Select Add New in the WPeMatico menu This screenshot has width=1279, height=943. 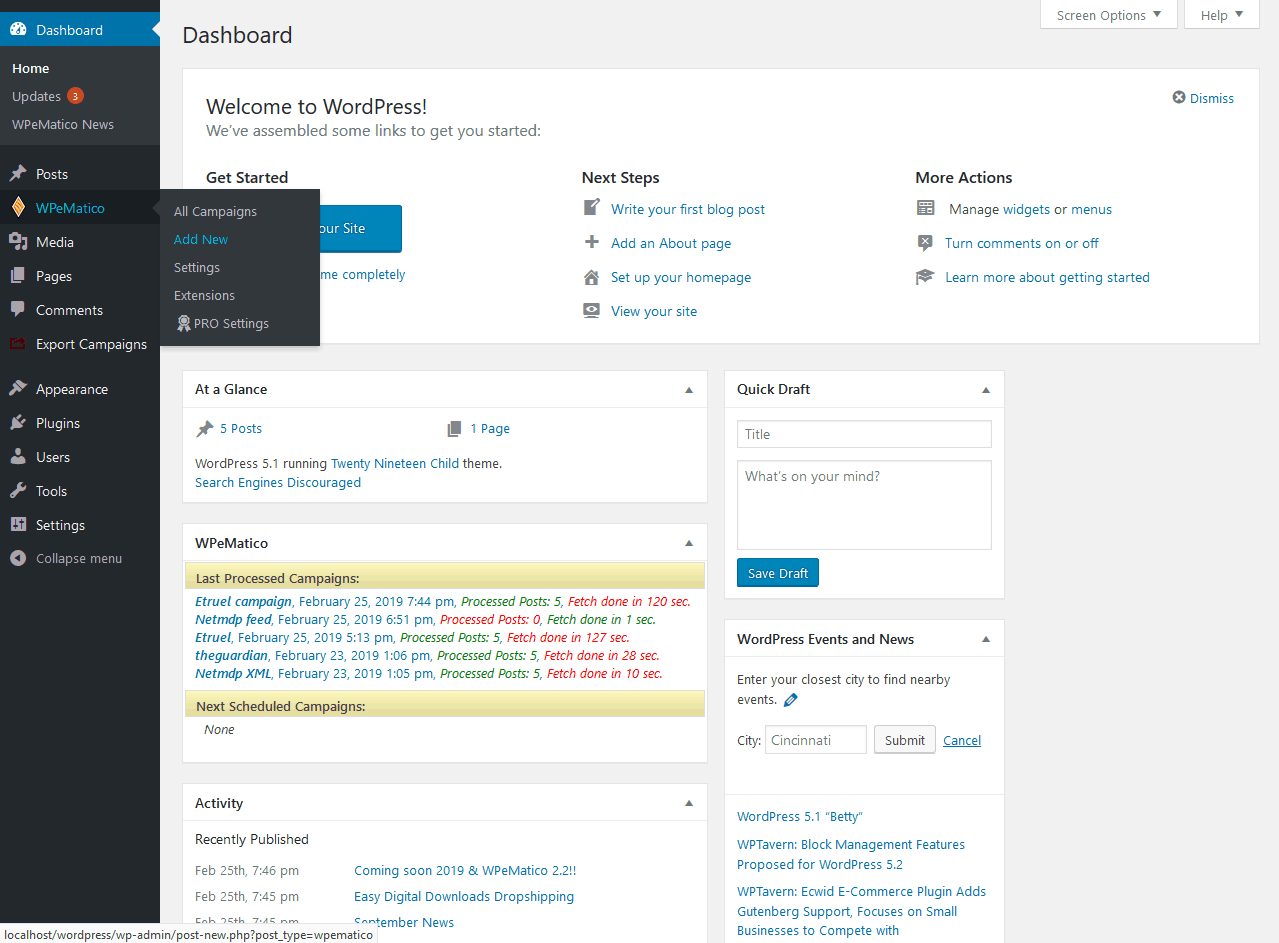[200, 239]
